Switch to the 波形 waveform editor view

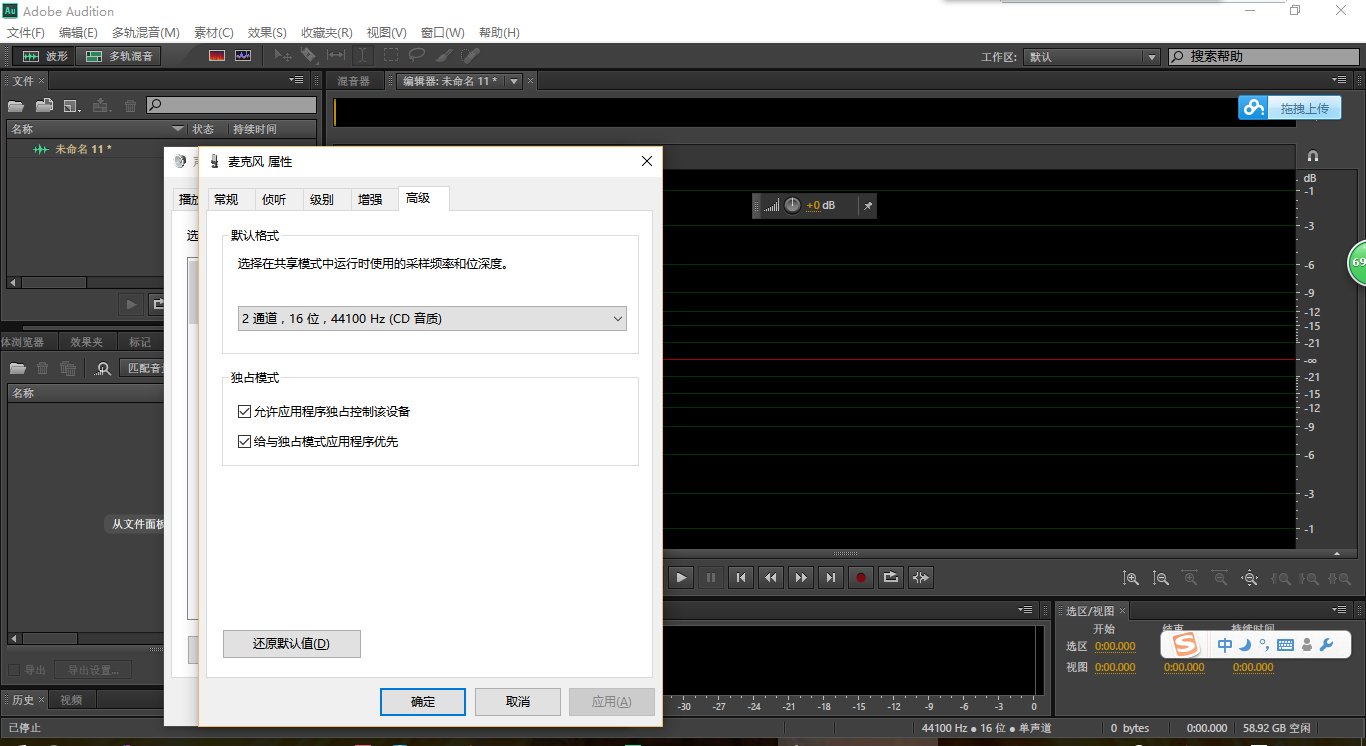click(x=43, y=57)
